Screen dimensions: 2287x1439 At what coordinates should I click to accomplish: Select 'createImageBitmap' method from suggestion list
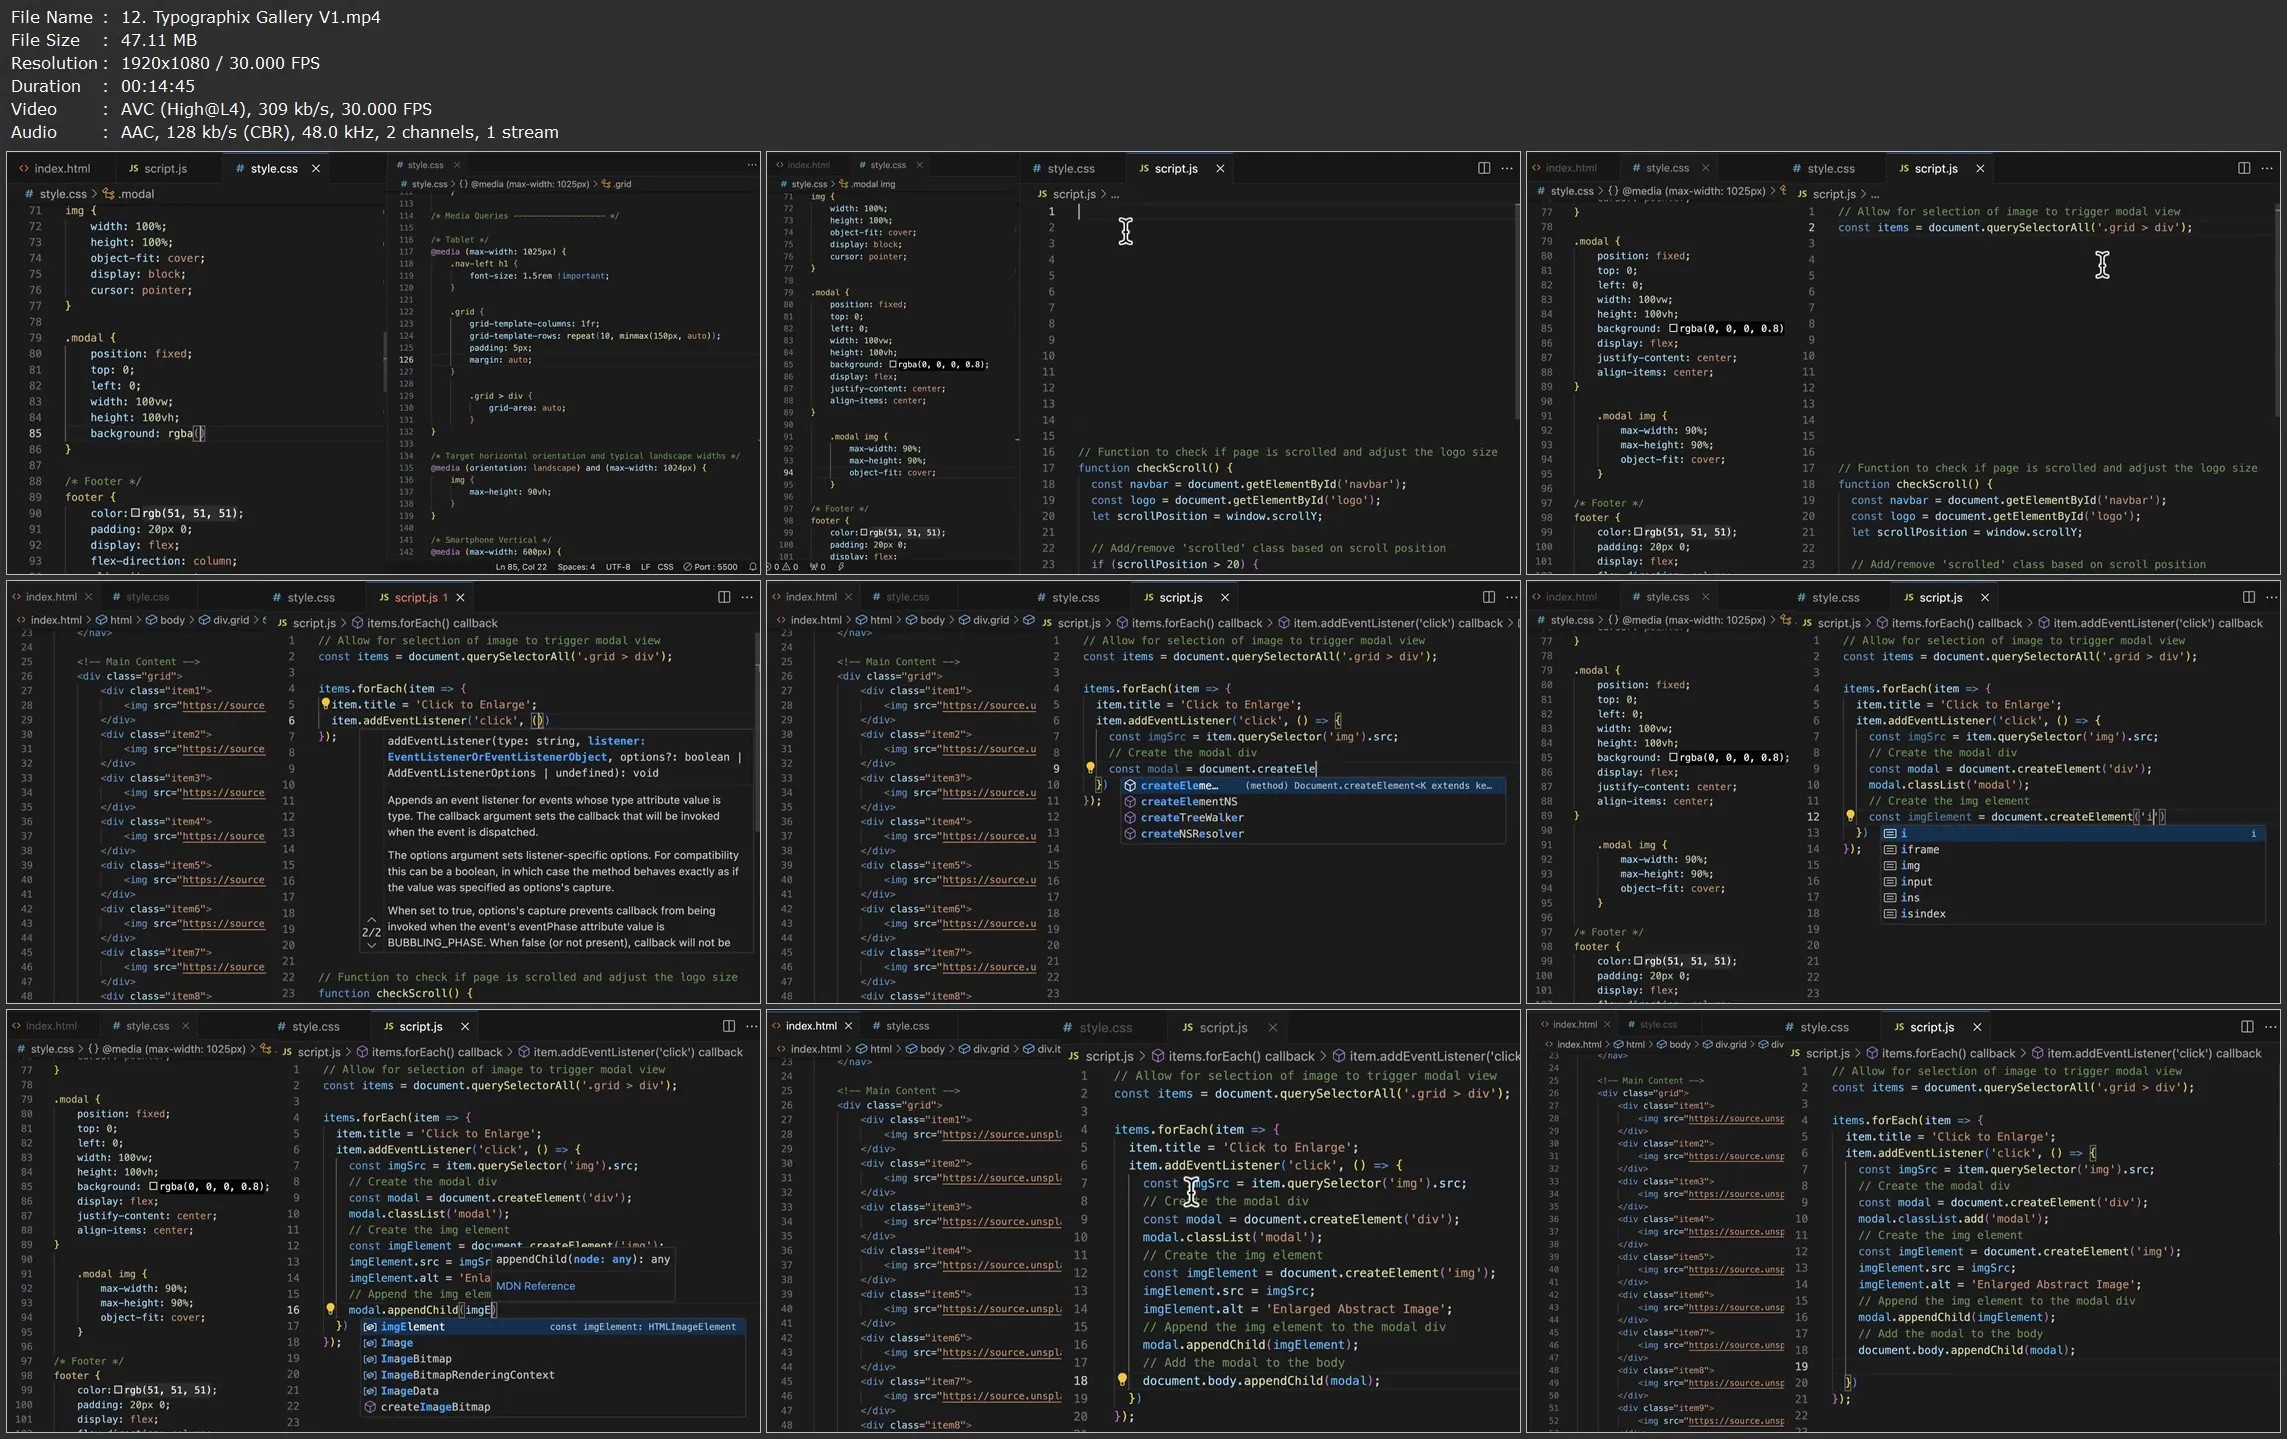pos(435,1407)
